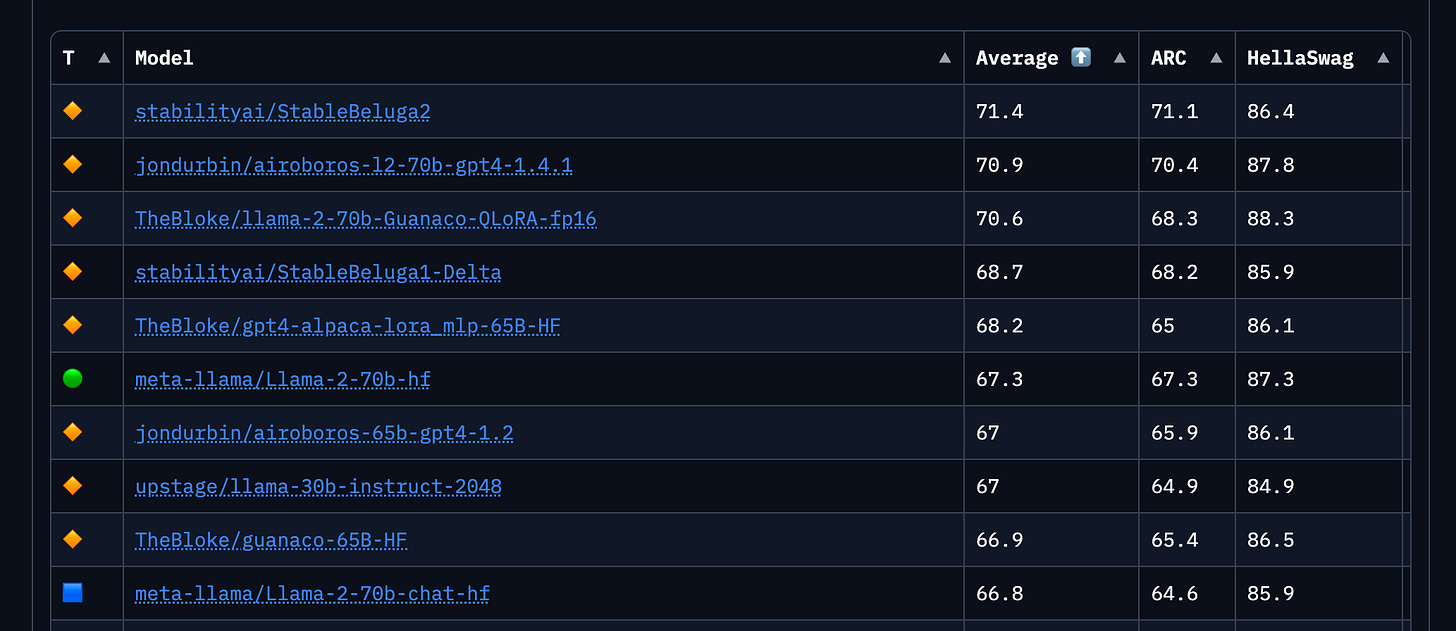Viewport: 1456px width, 631px height.
Task: Select the HellaSwag value 86.4
Action: [1271, 112]
